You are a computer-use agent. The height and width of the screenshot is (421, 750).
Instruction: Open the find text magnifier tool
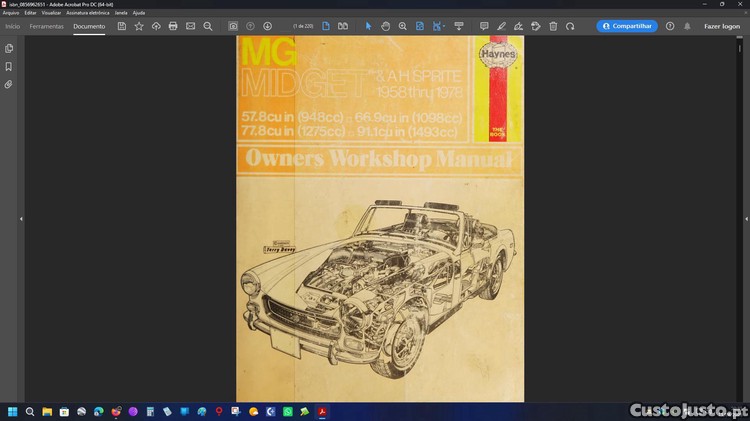click(208, 26)
